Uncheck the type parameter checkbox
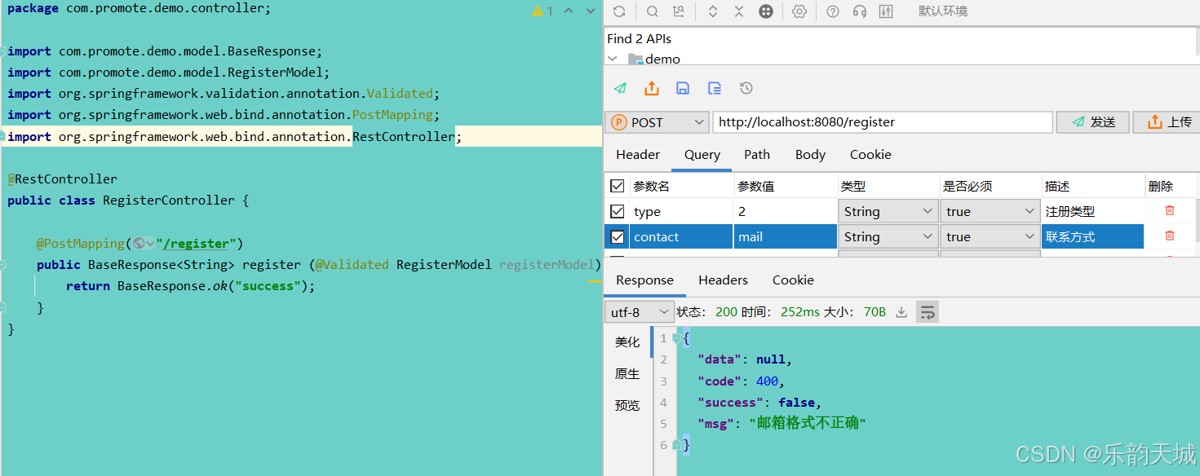Viewport: 1200px width, 476px height. (617, 211)
